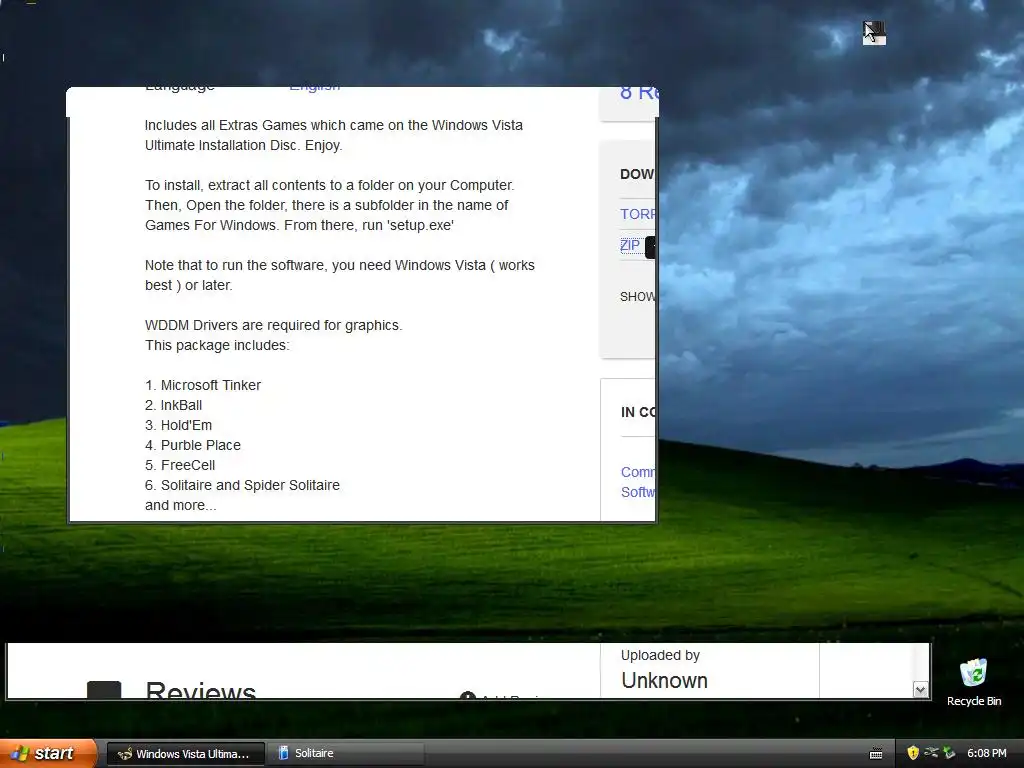Click the "Reviews" heading
The width and height of the screenshot is (1024, 768).
(x=200, y=689)
